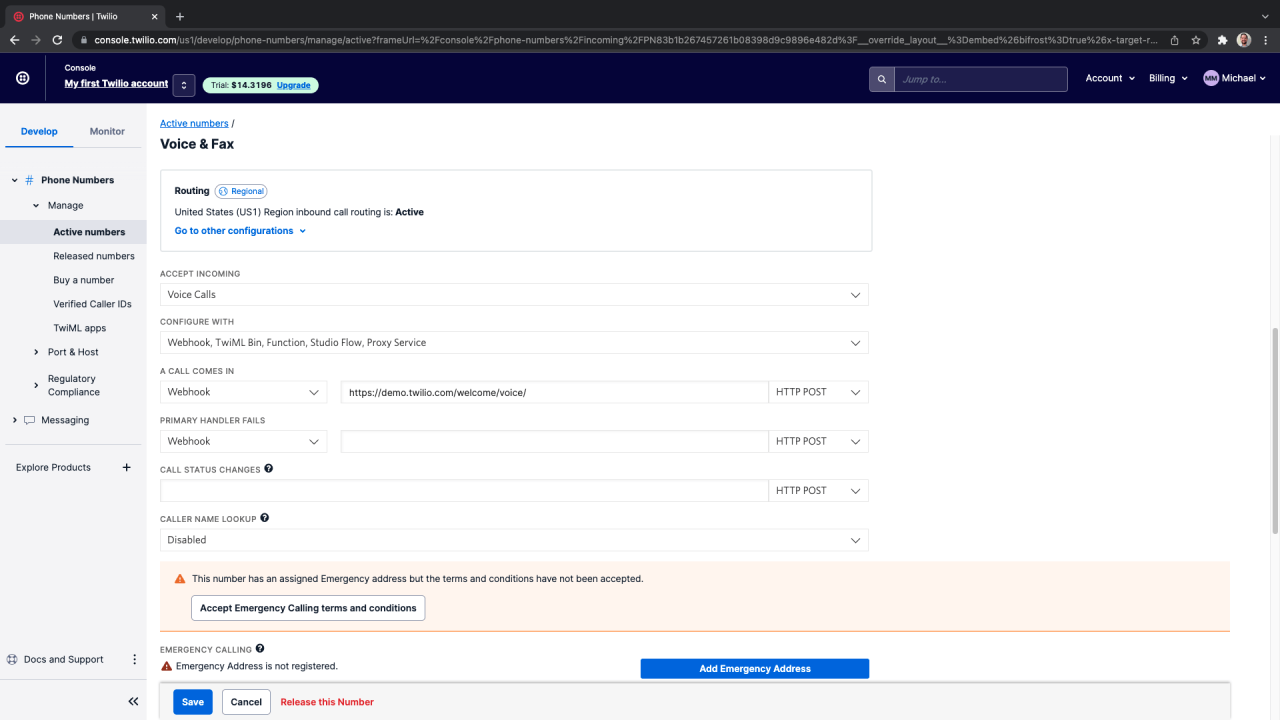Screen dimensions: 1280x720
Task: Select the Develop tab
Action: click(39, 131)
